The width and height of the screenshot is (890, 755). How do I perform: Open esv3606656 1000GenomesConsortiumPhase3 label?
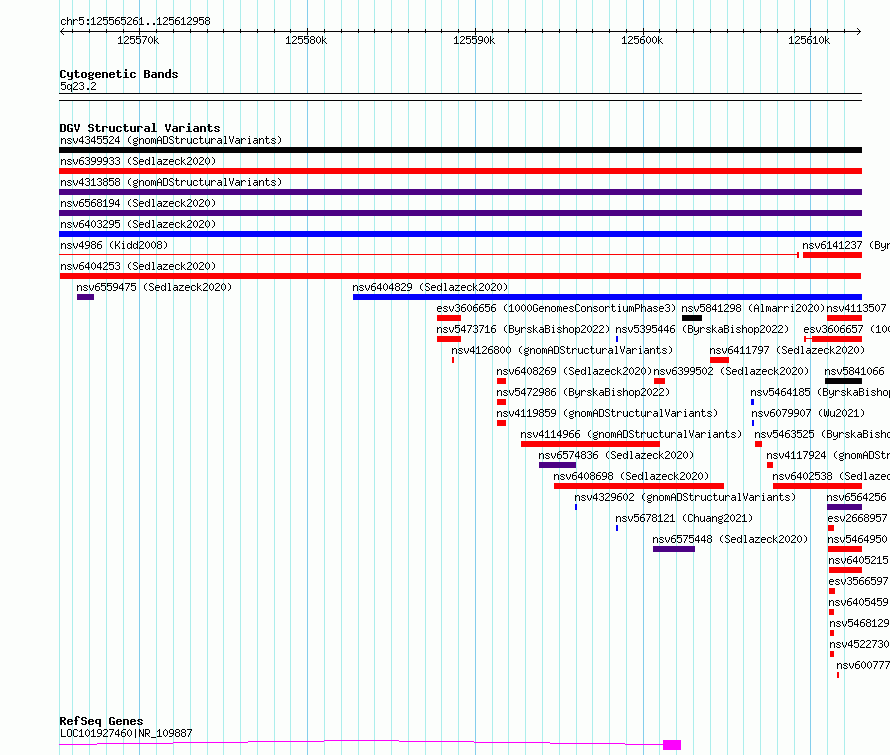coord(556,308)
